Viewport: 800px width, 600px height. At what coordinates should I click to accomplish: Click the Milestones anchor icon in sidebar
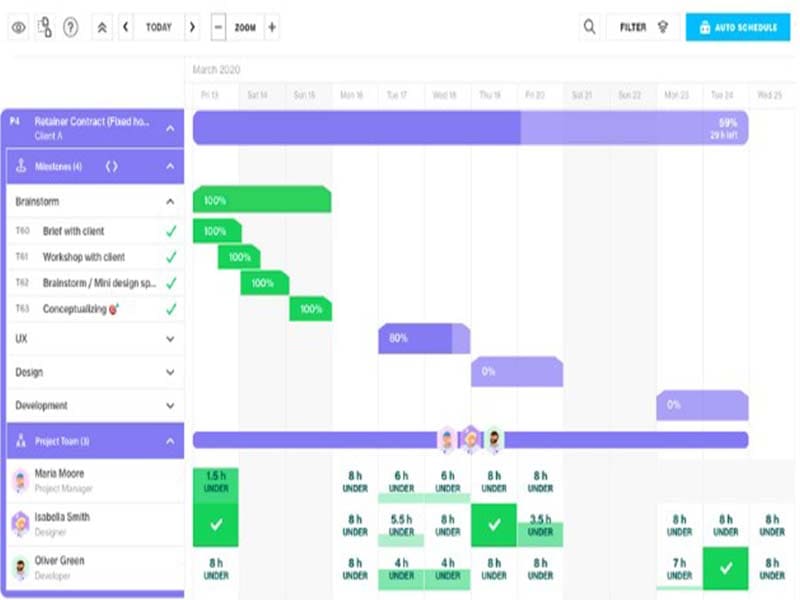pyautogui.click(x=21, y=165)
